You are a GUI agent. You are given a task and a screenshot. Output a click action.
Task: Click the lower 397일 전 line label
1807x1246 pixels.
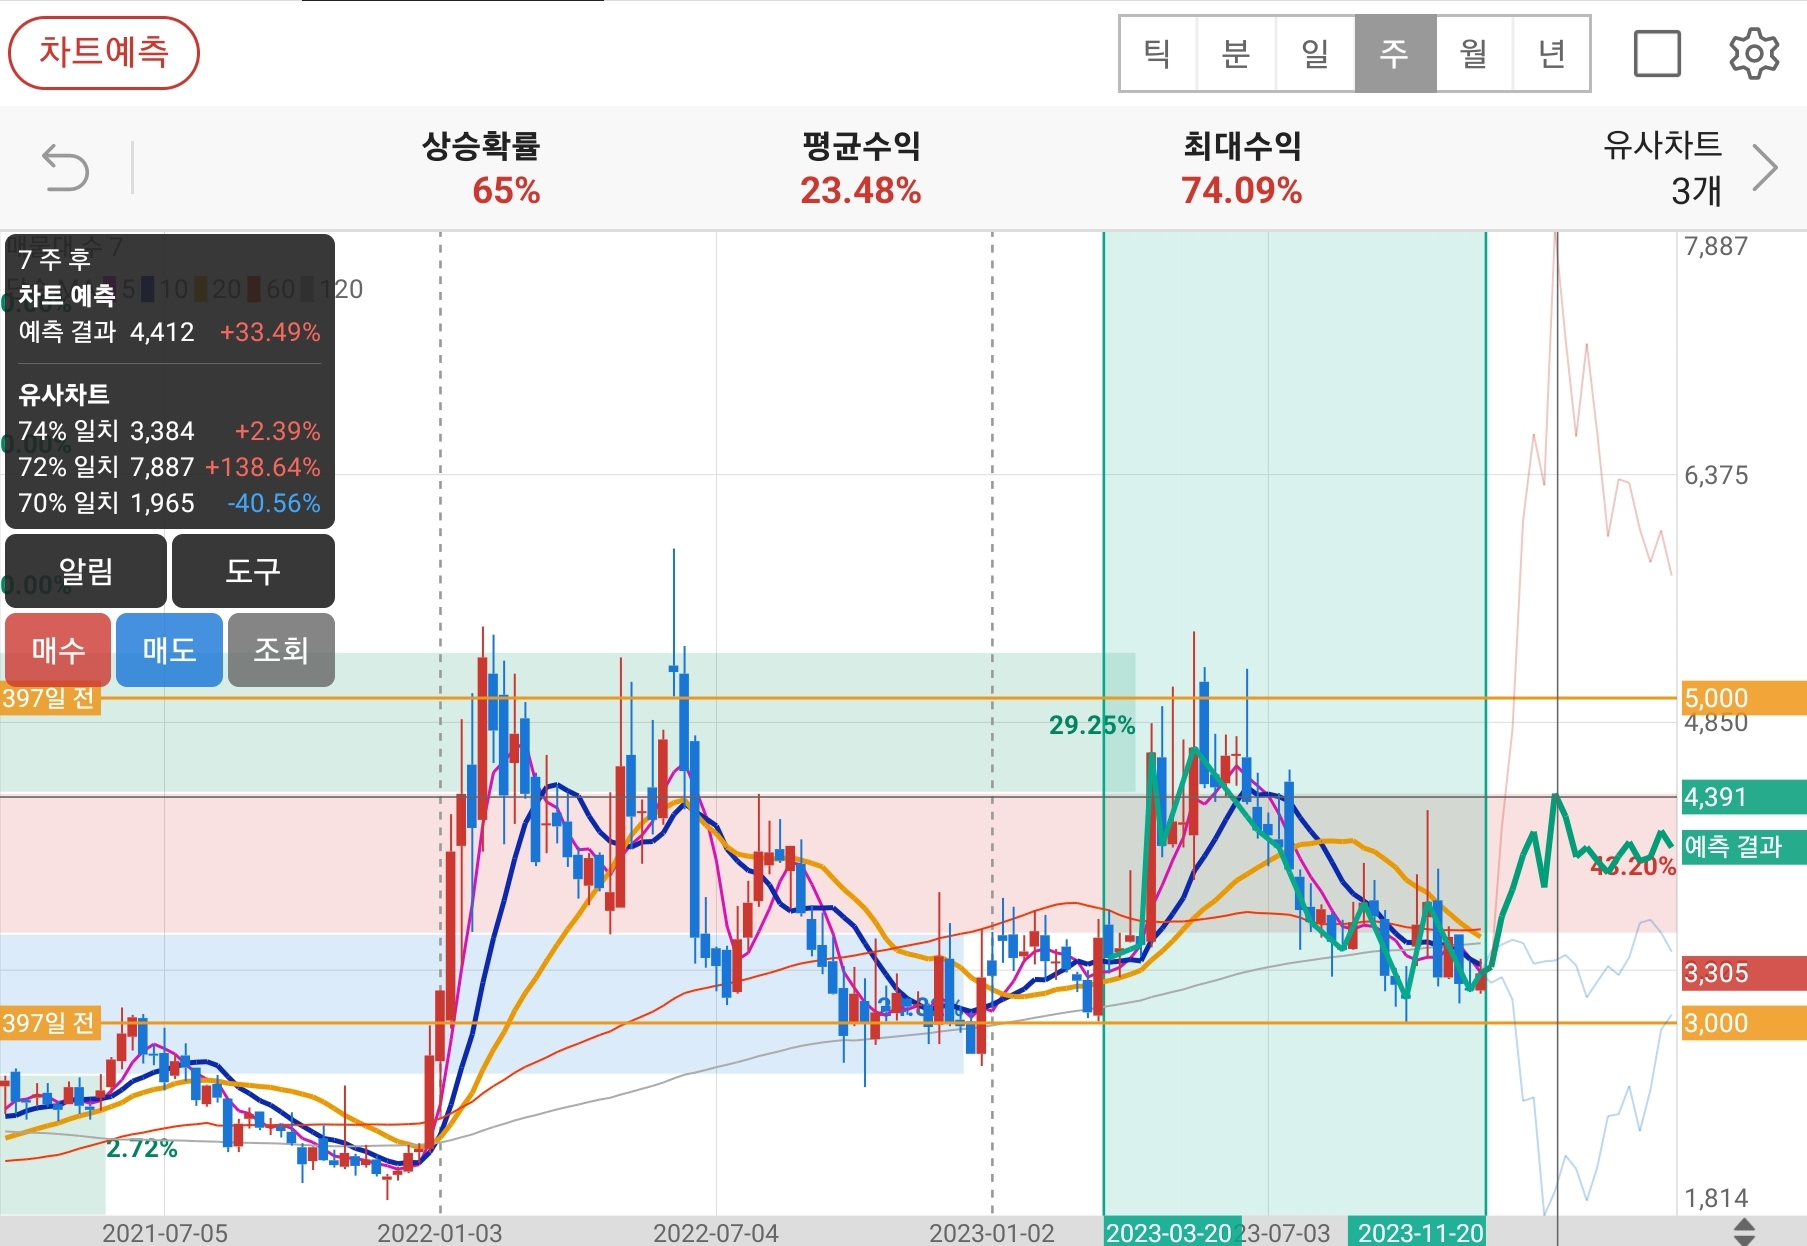(x=50, y=1023)
